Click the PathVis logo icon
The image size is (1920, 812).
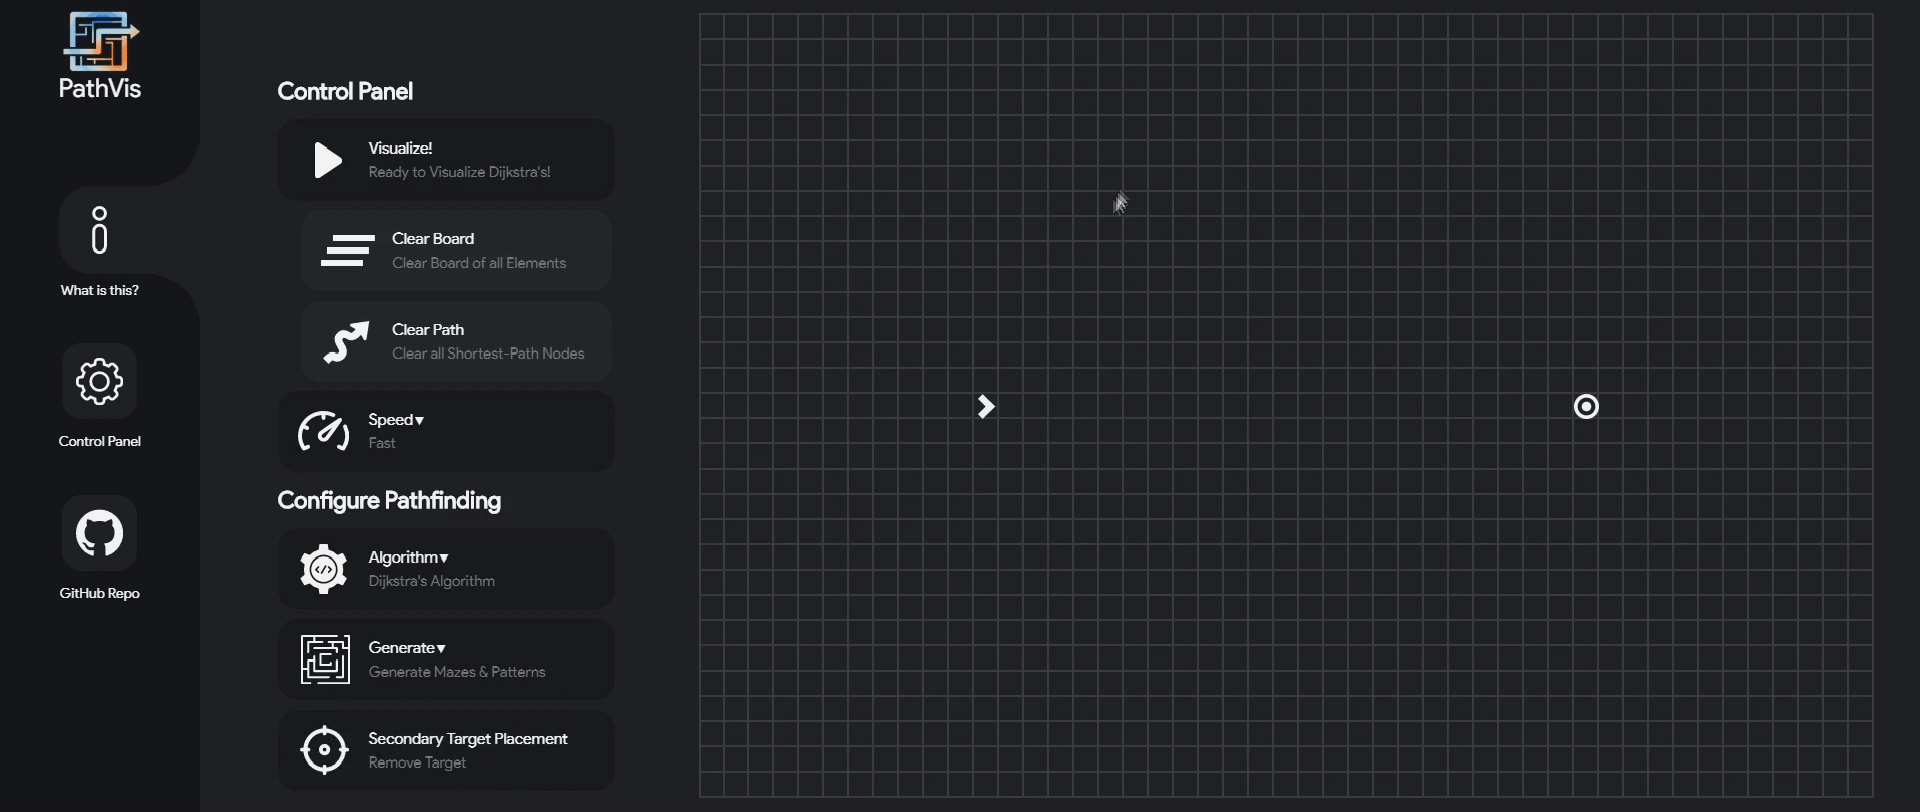(x=100, y=42)
